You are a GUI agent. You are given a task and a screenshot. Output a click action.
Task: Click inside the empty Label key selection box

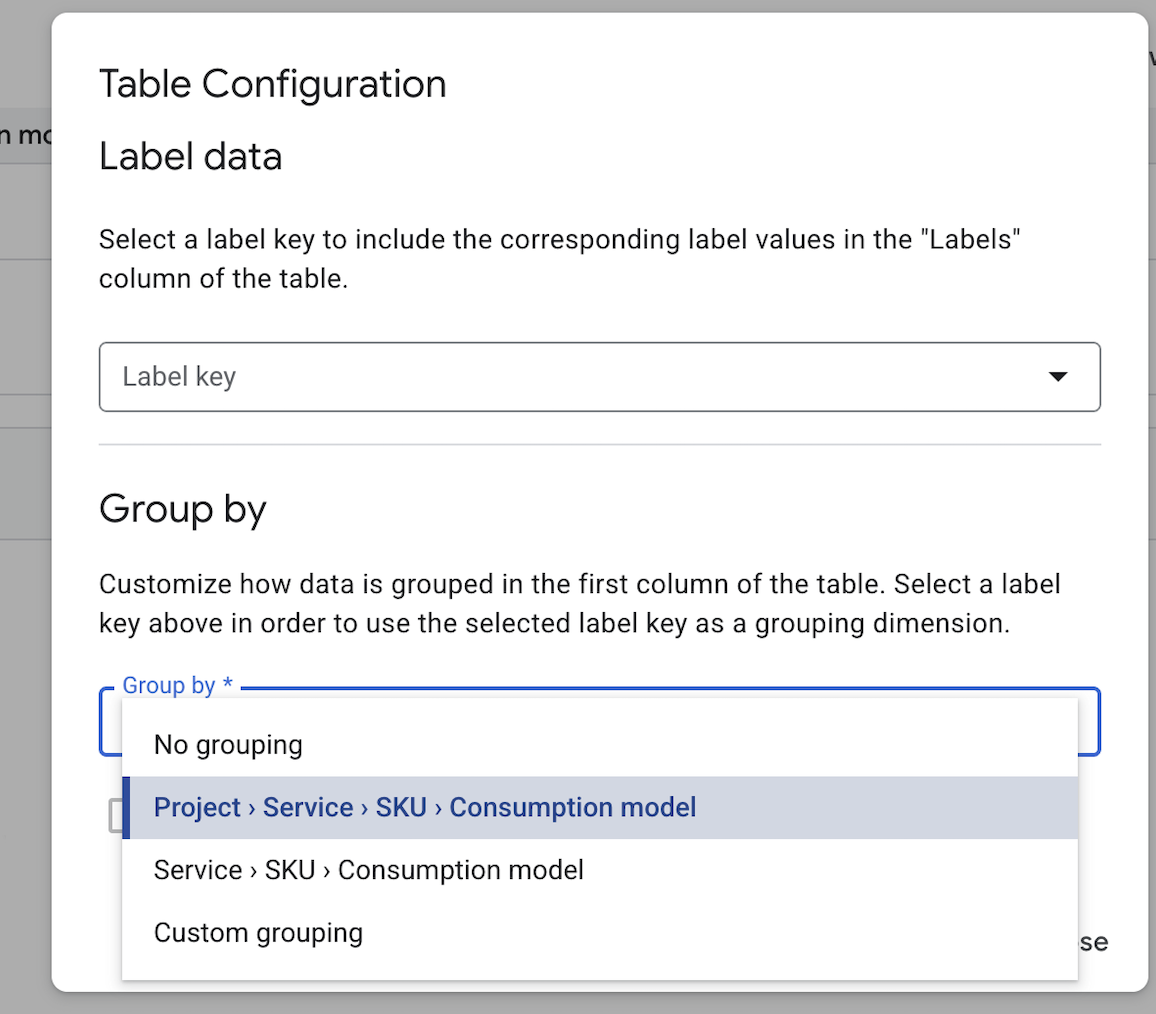point(500,377)
